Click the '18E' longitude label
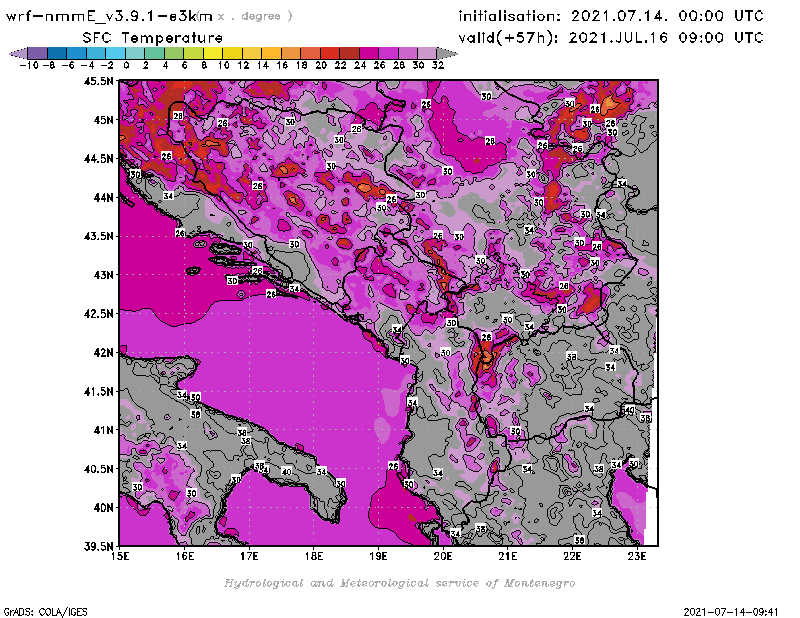 tap(314, 556)
